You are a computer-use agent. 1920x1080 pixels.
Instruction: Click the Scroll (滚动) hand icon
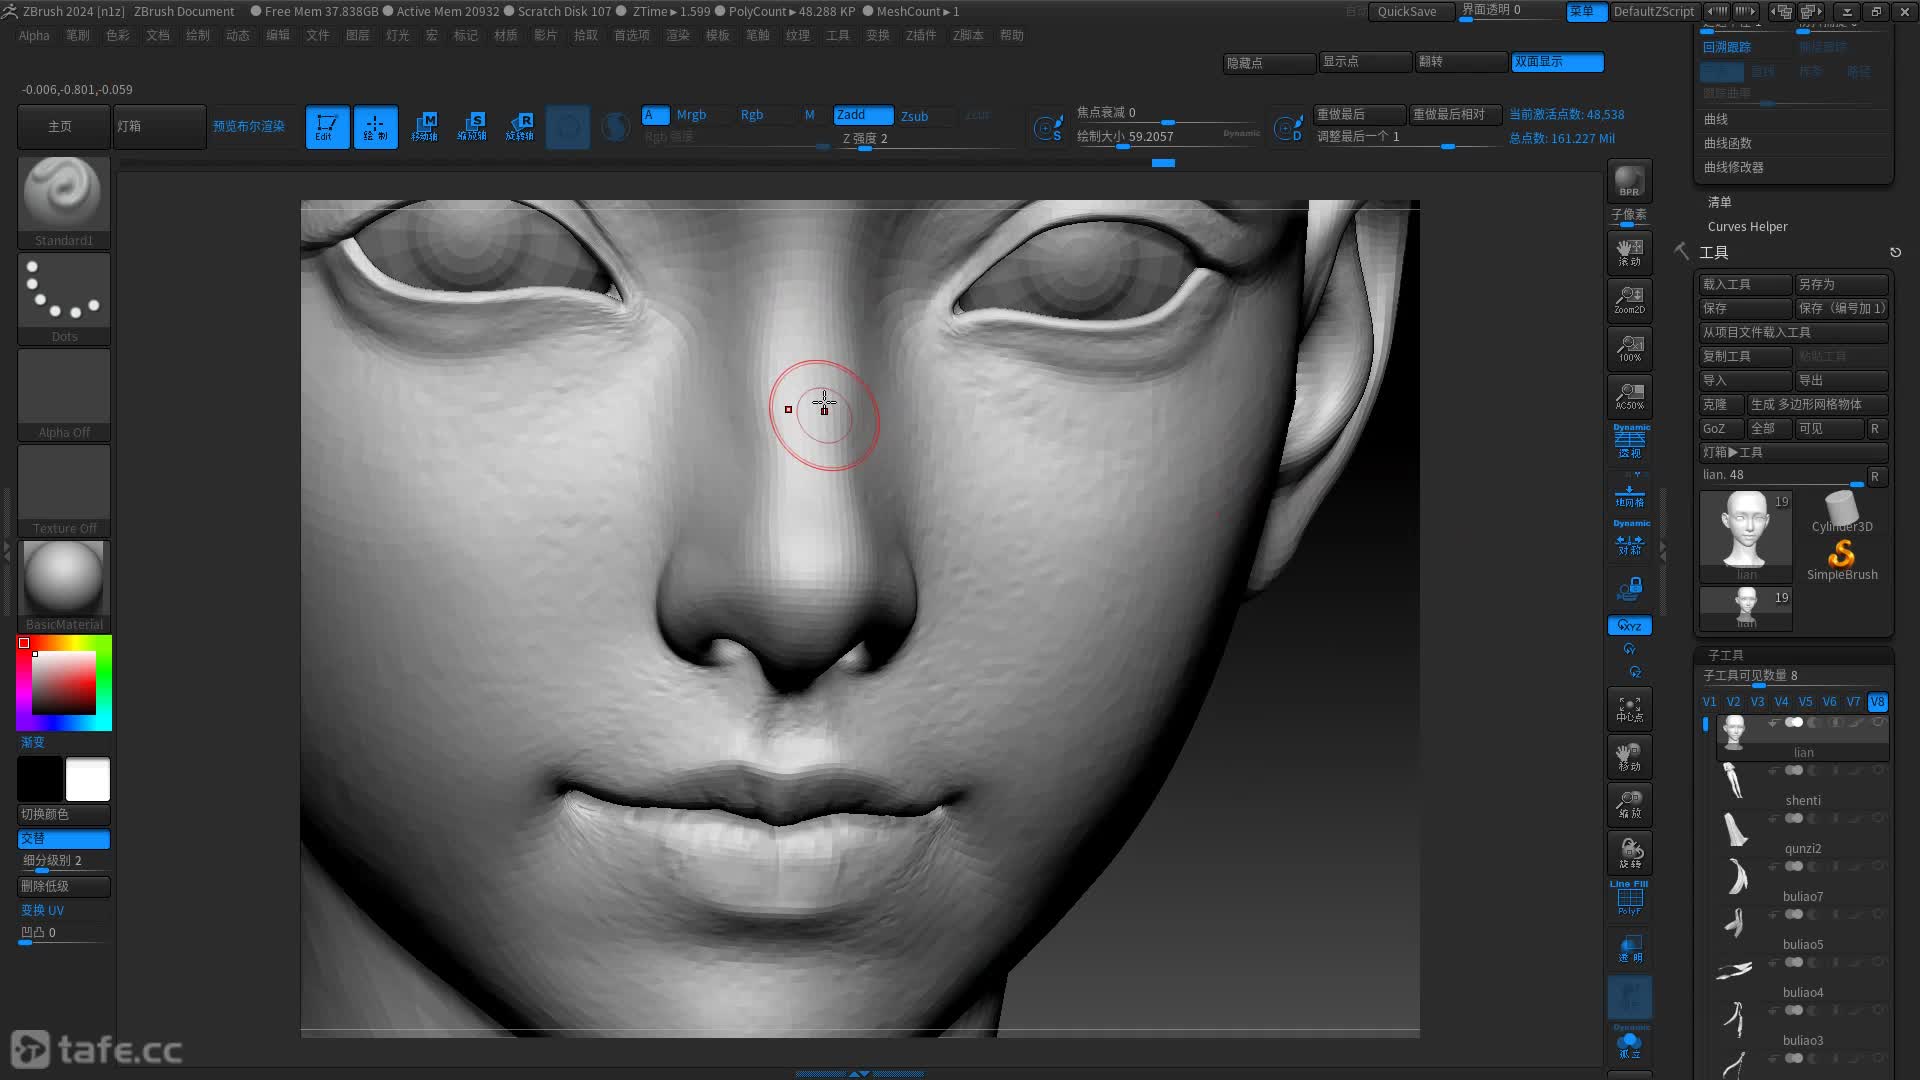pyautogui.click(x=1629, y=252)
